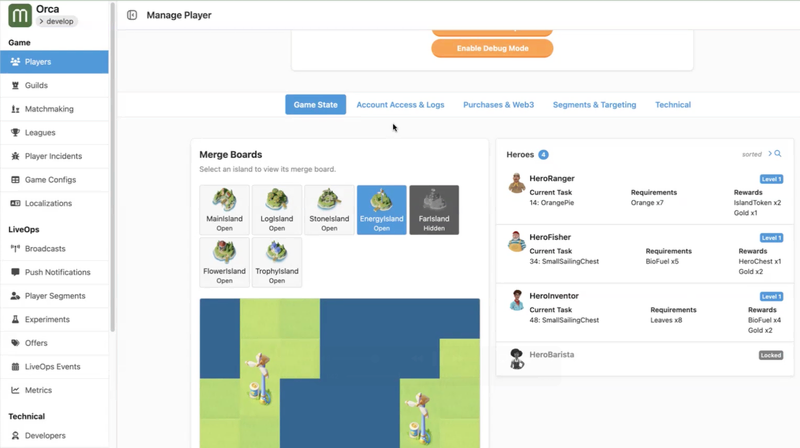Open Push Notifications section

coord(57,272)
